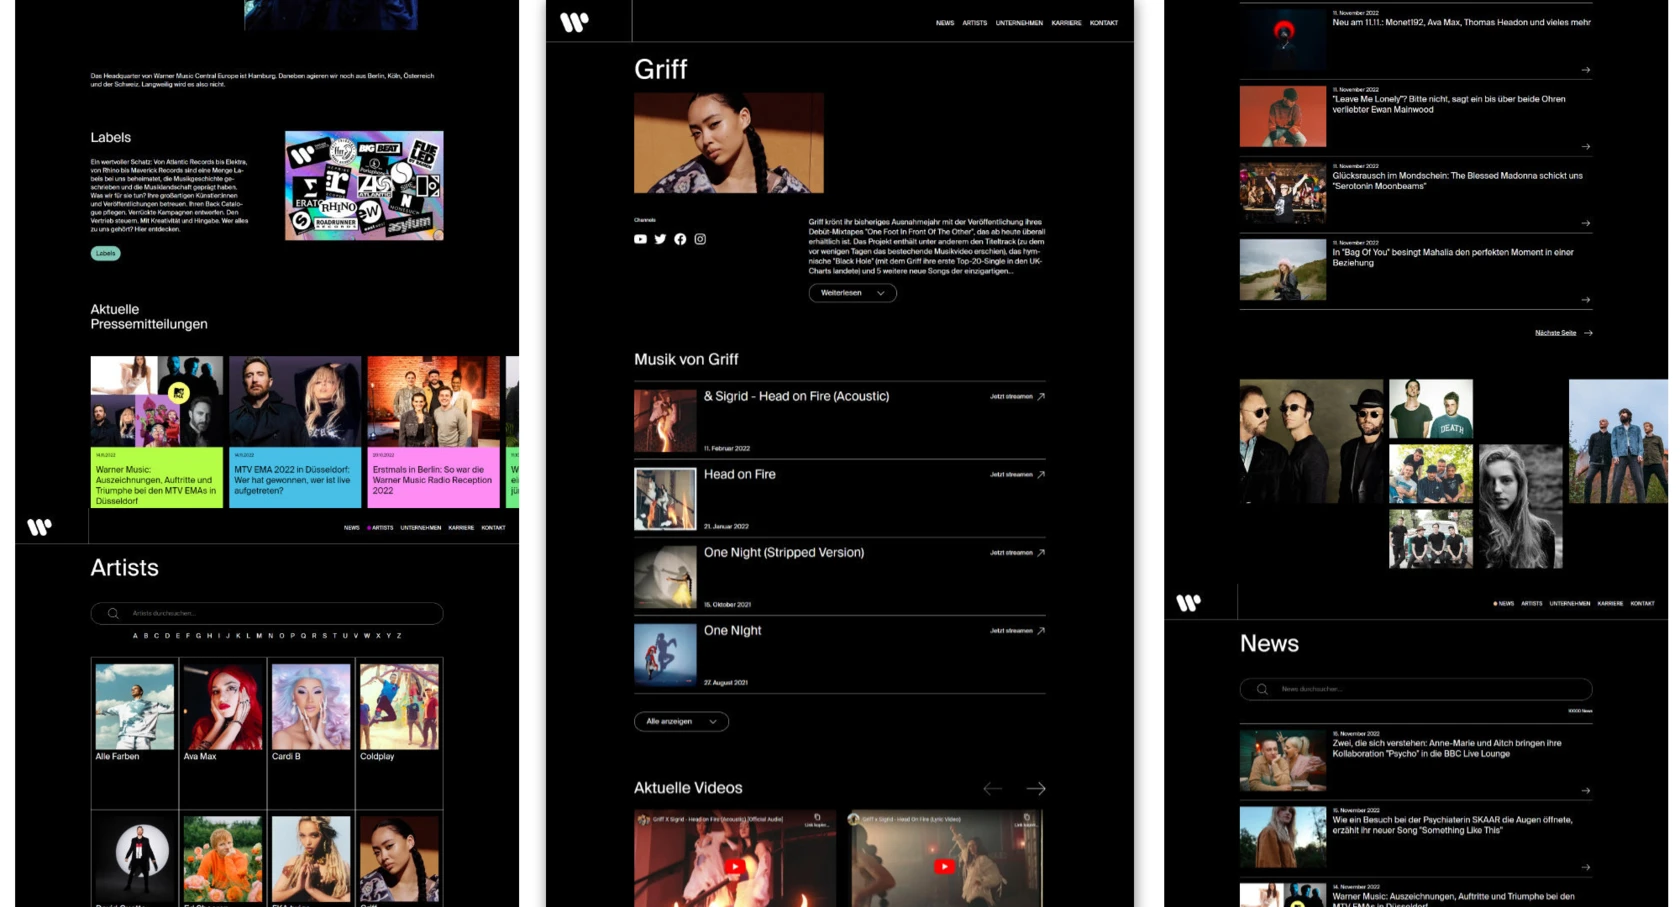Click Griff's portrait photo
The width and height of the screenshot is (1680, 907).
(729, 143)
